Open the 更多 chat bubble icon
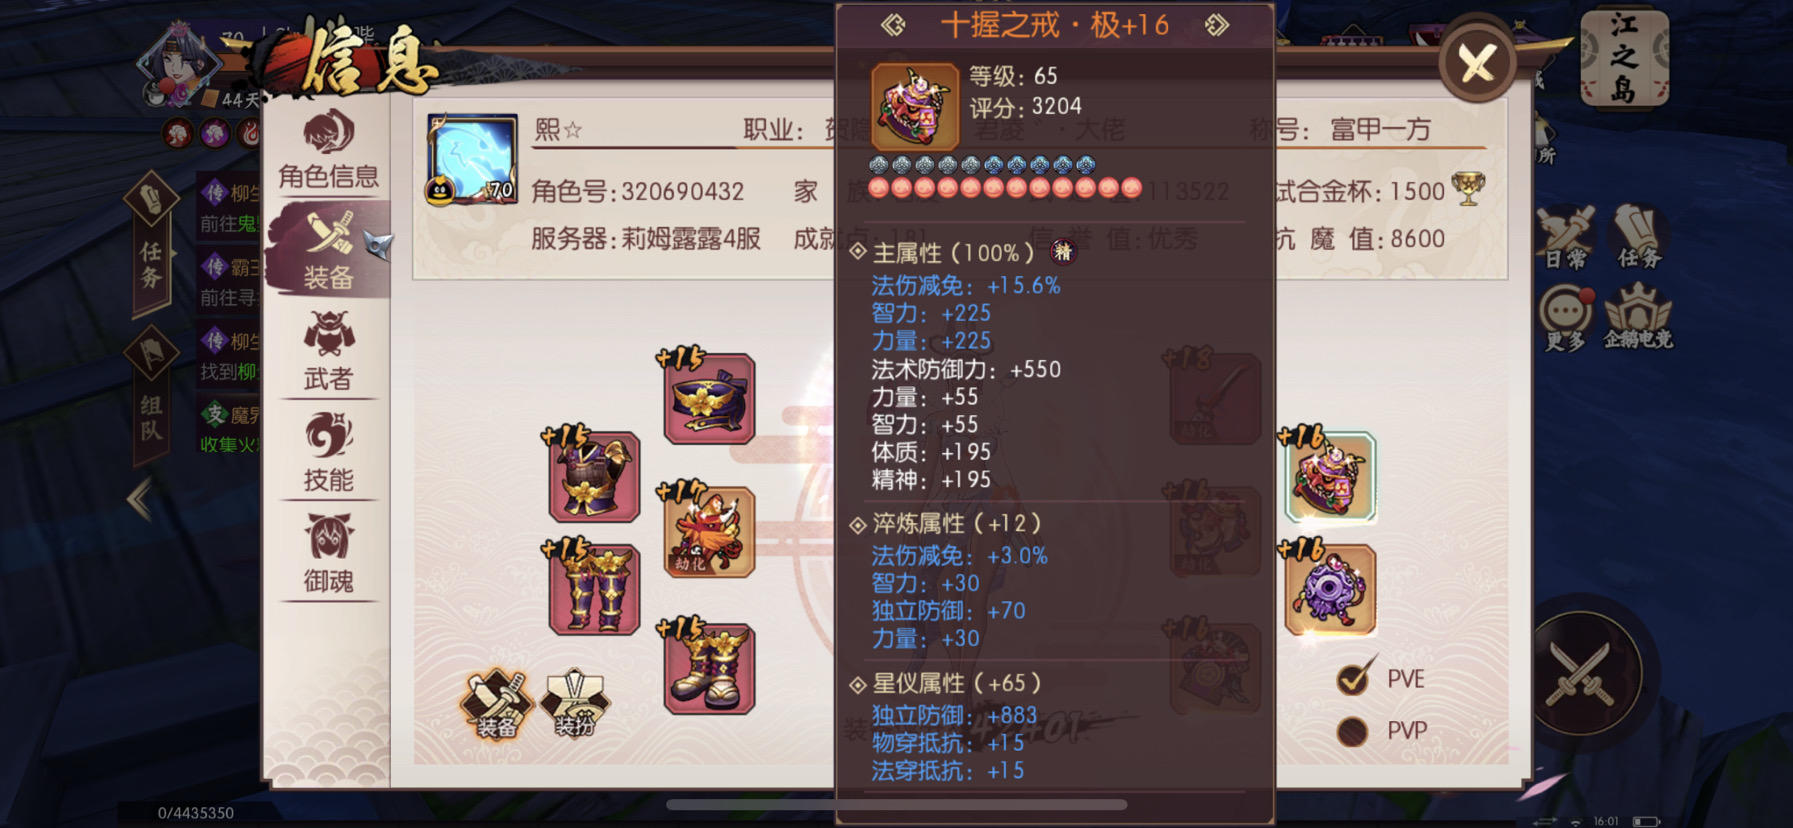Image resolution: width=1793 pixels, height=828 pixels. [1566, 318]
